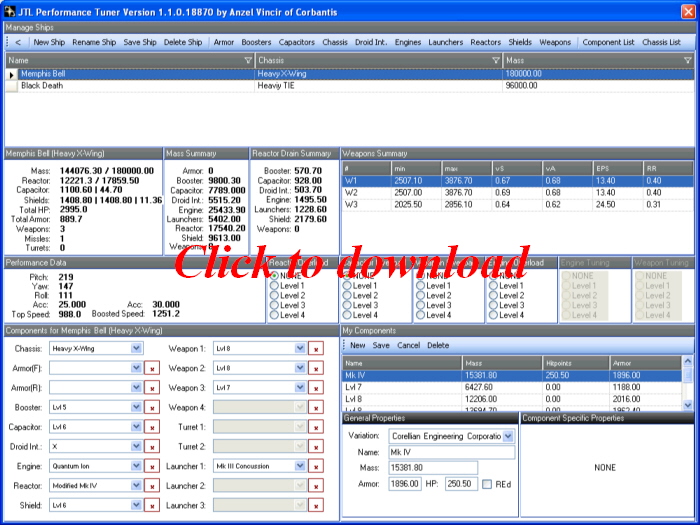Open the Variation Corellian Engineering dropdown

coord(508,436)
